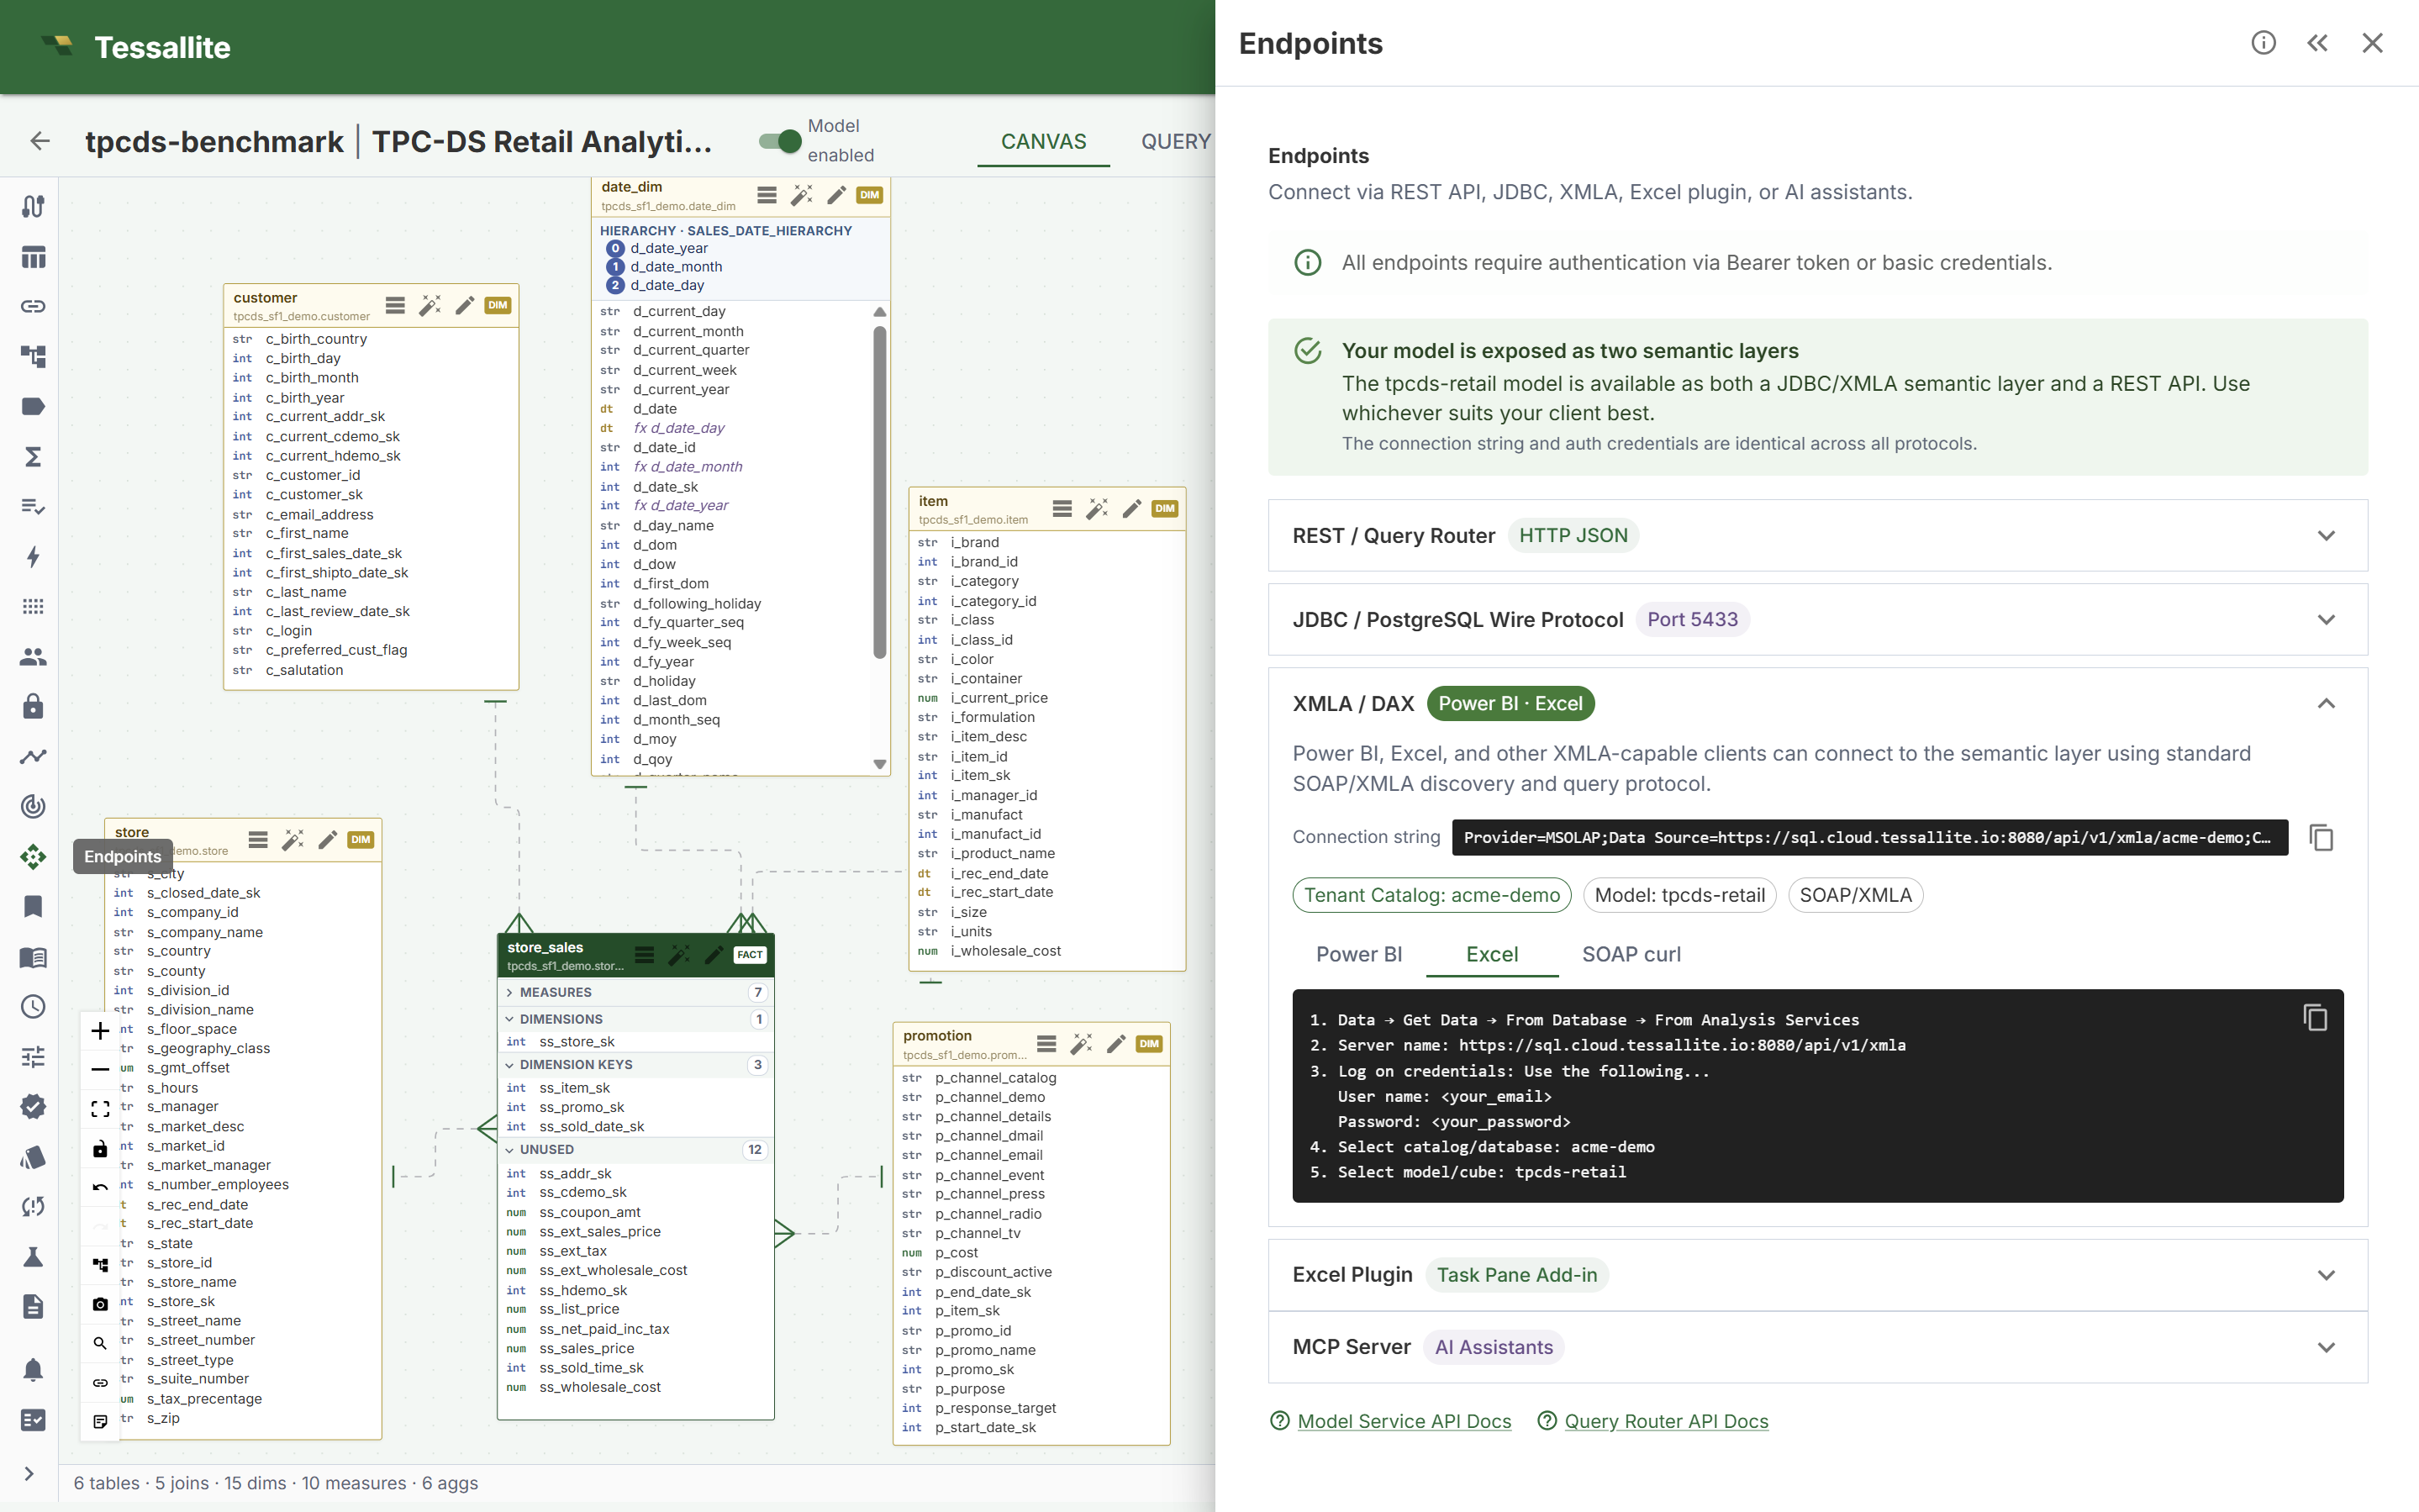This screenshot has width=2419, height=1512.
Task: Open the green Endpoints icon in sidebar
Action: click(33, 857)
